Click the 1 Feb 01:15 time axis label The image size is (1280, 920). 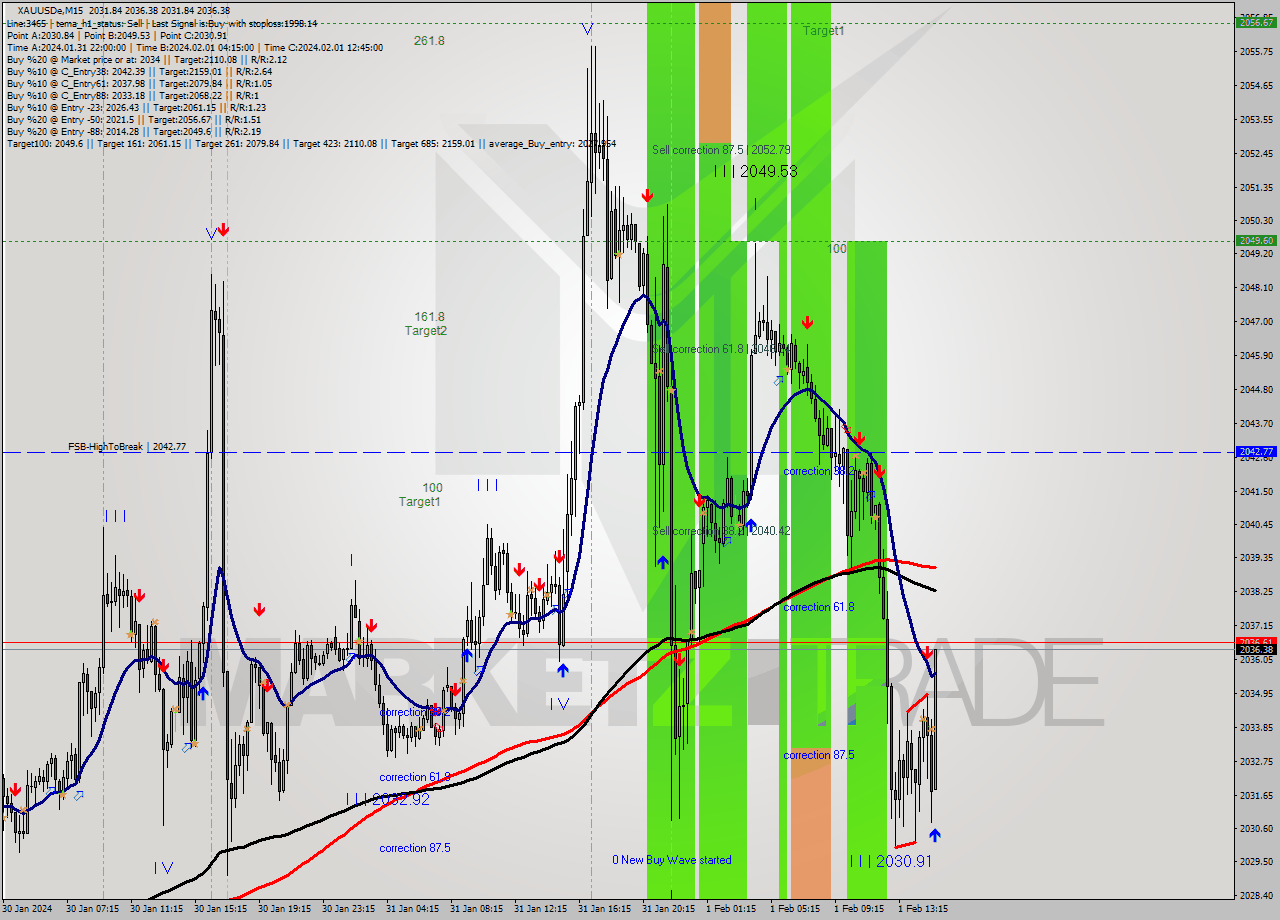click(x=730, y=909)
